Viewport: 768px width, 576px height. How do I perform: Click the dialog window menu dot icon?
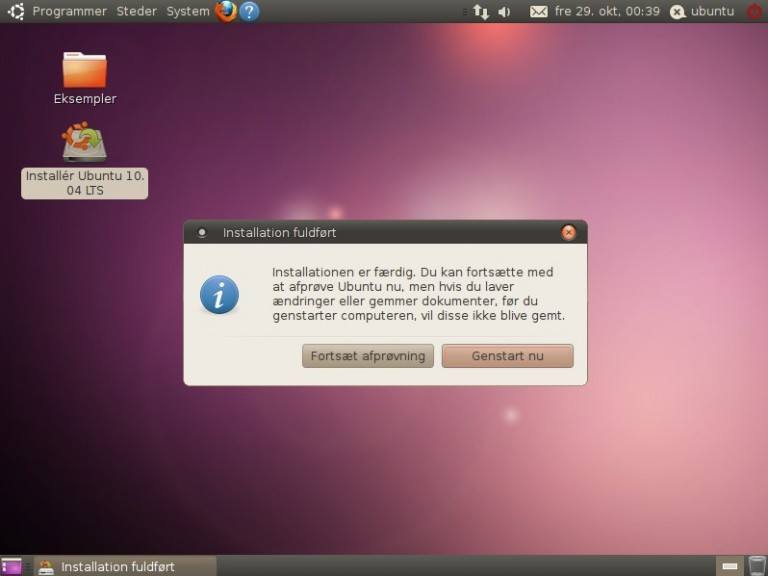coord(202,233)
